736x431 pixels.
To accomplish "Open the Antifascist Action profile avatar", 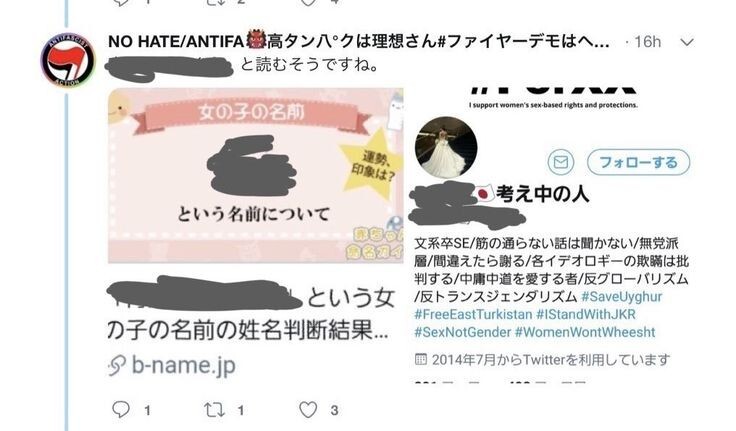I will pyautogui.click(x=68, y=60).
